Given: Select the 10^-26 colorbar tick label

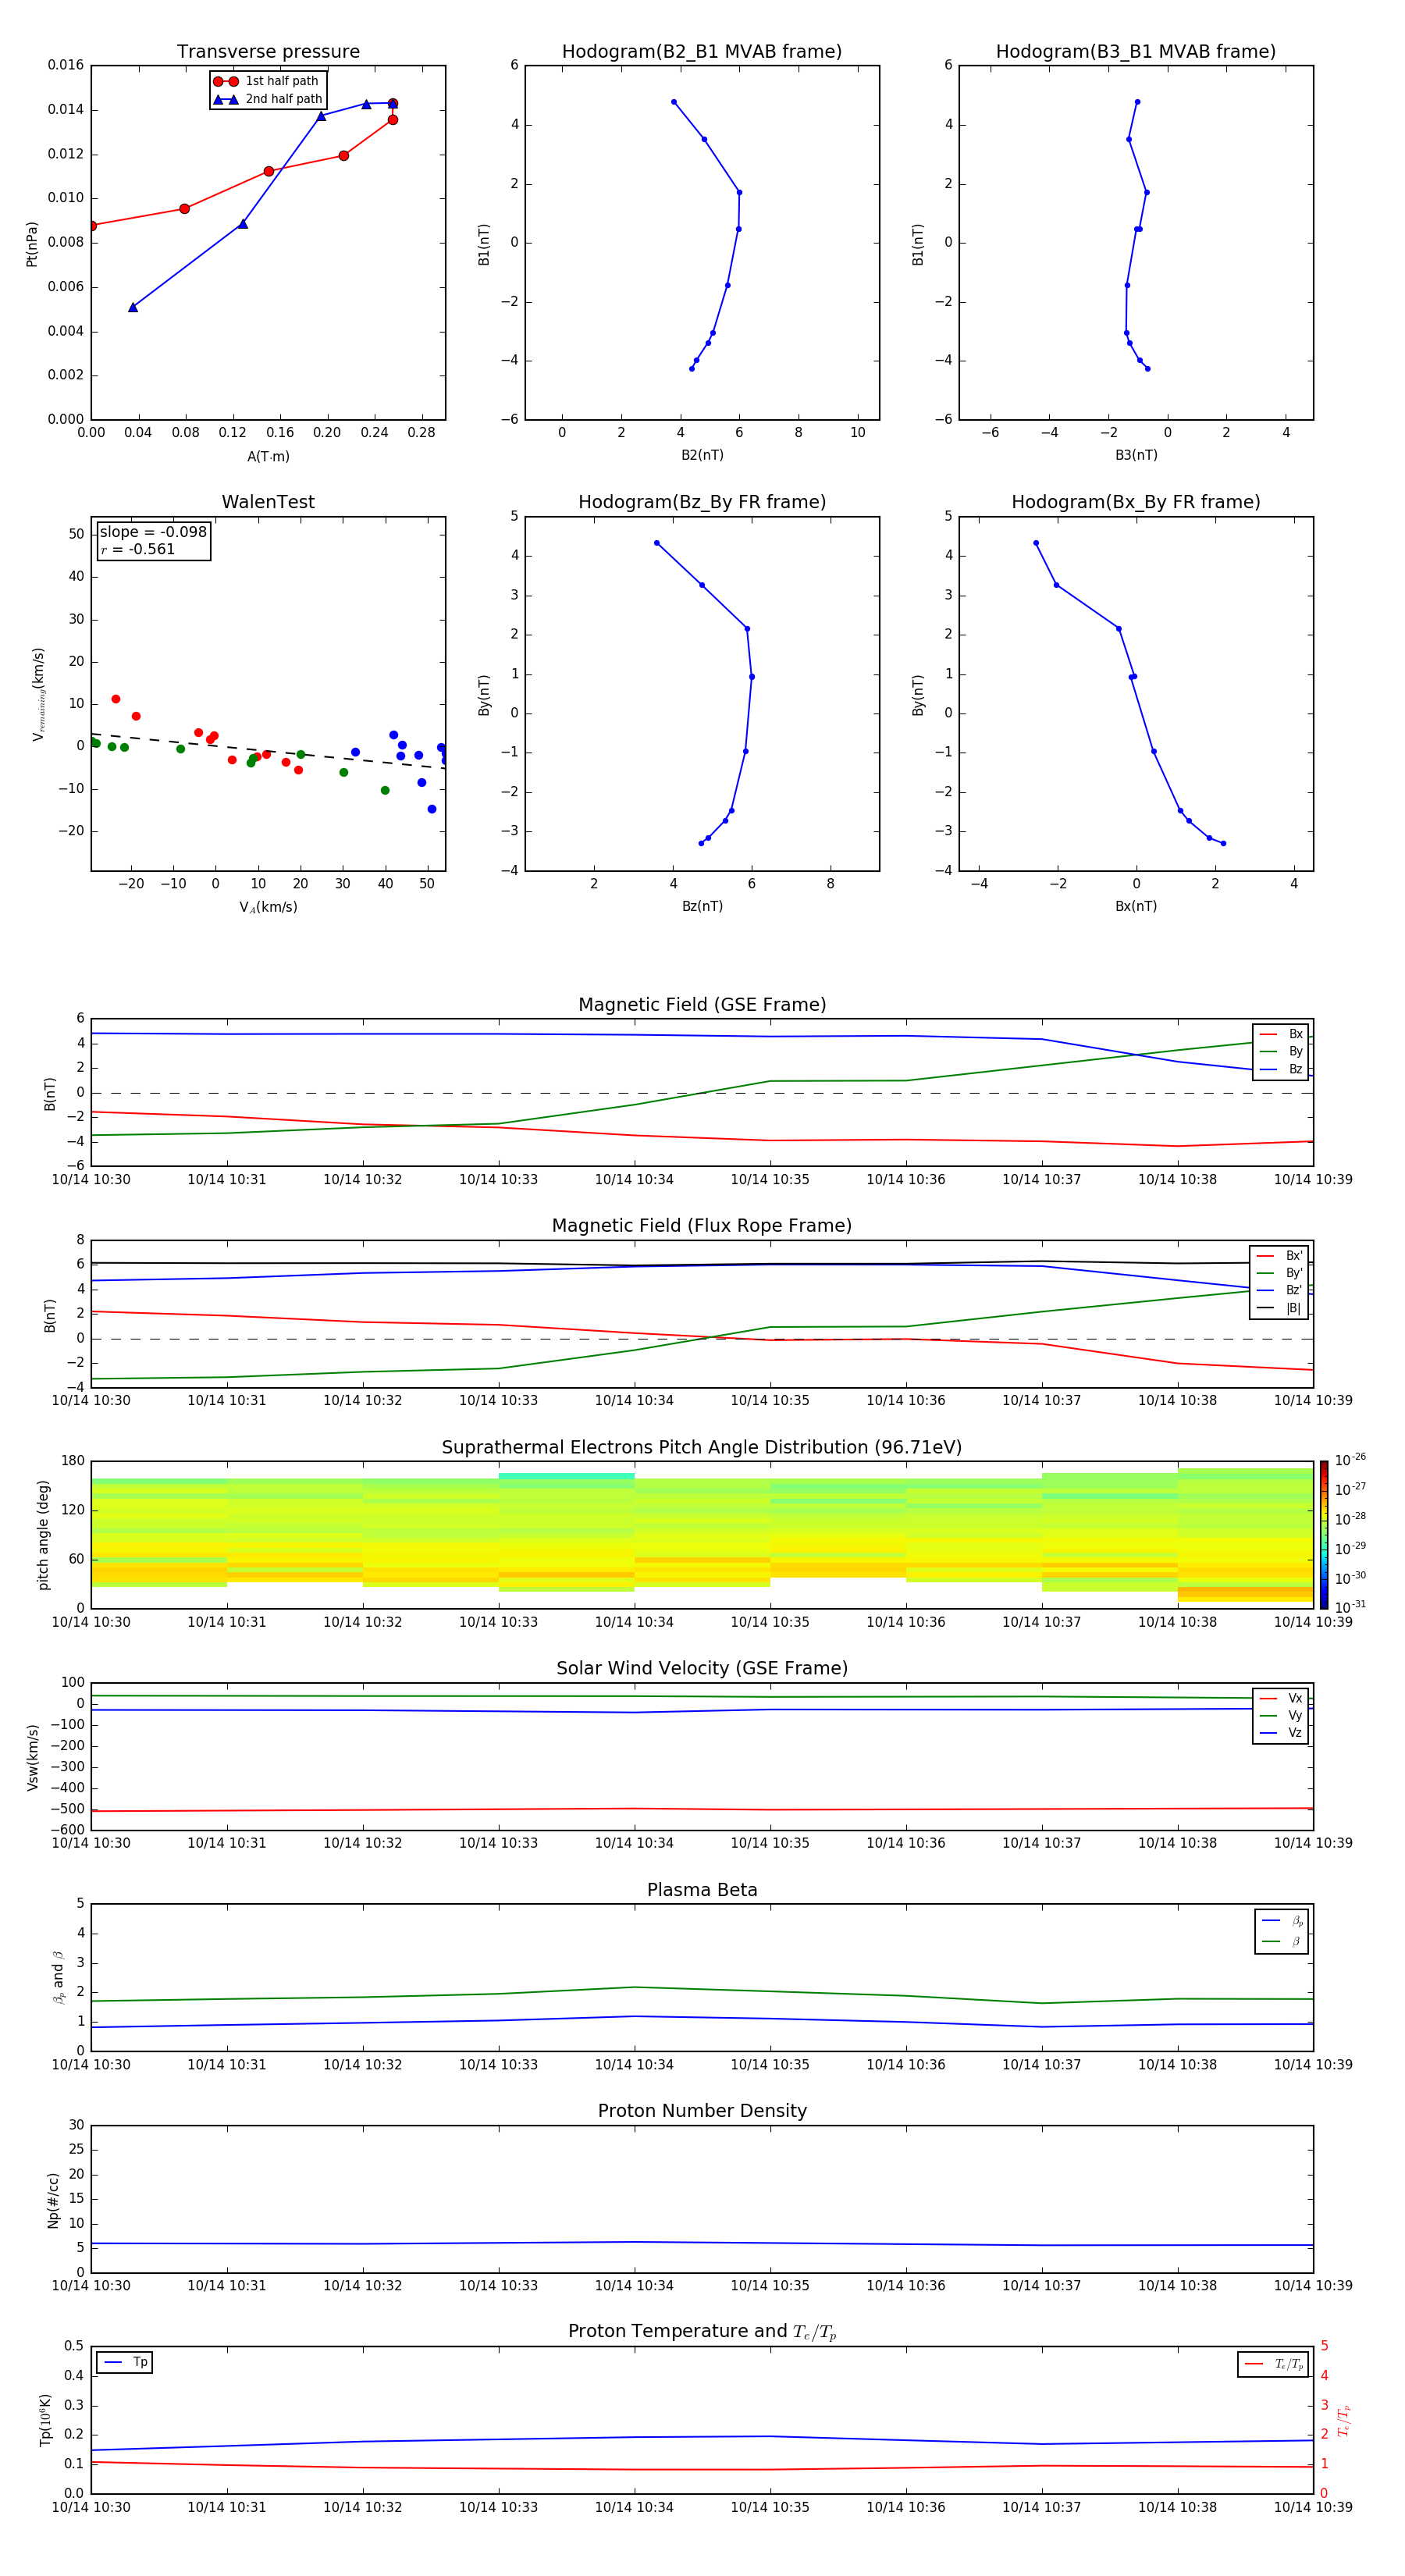Looking at the screenshot, I should (x=1350, y=1460).
